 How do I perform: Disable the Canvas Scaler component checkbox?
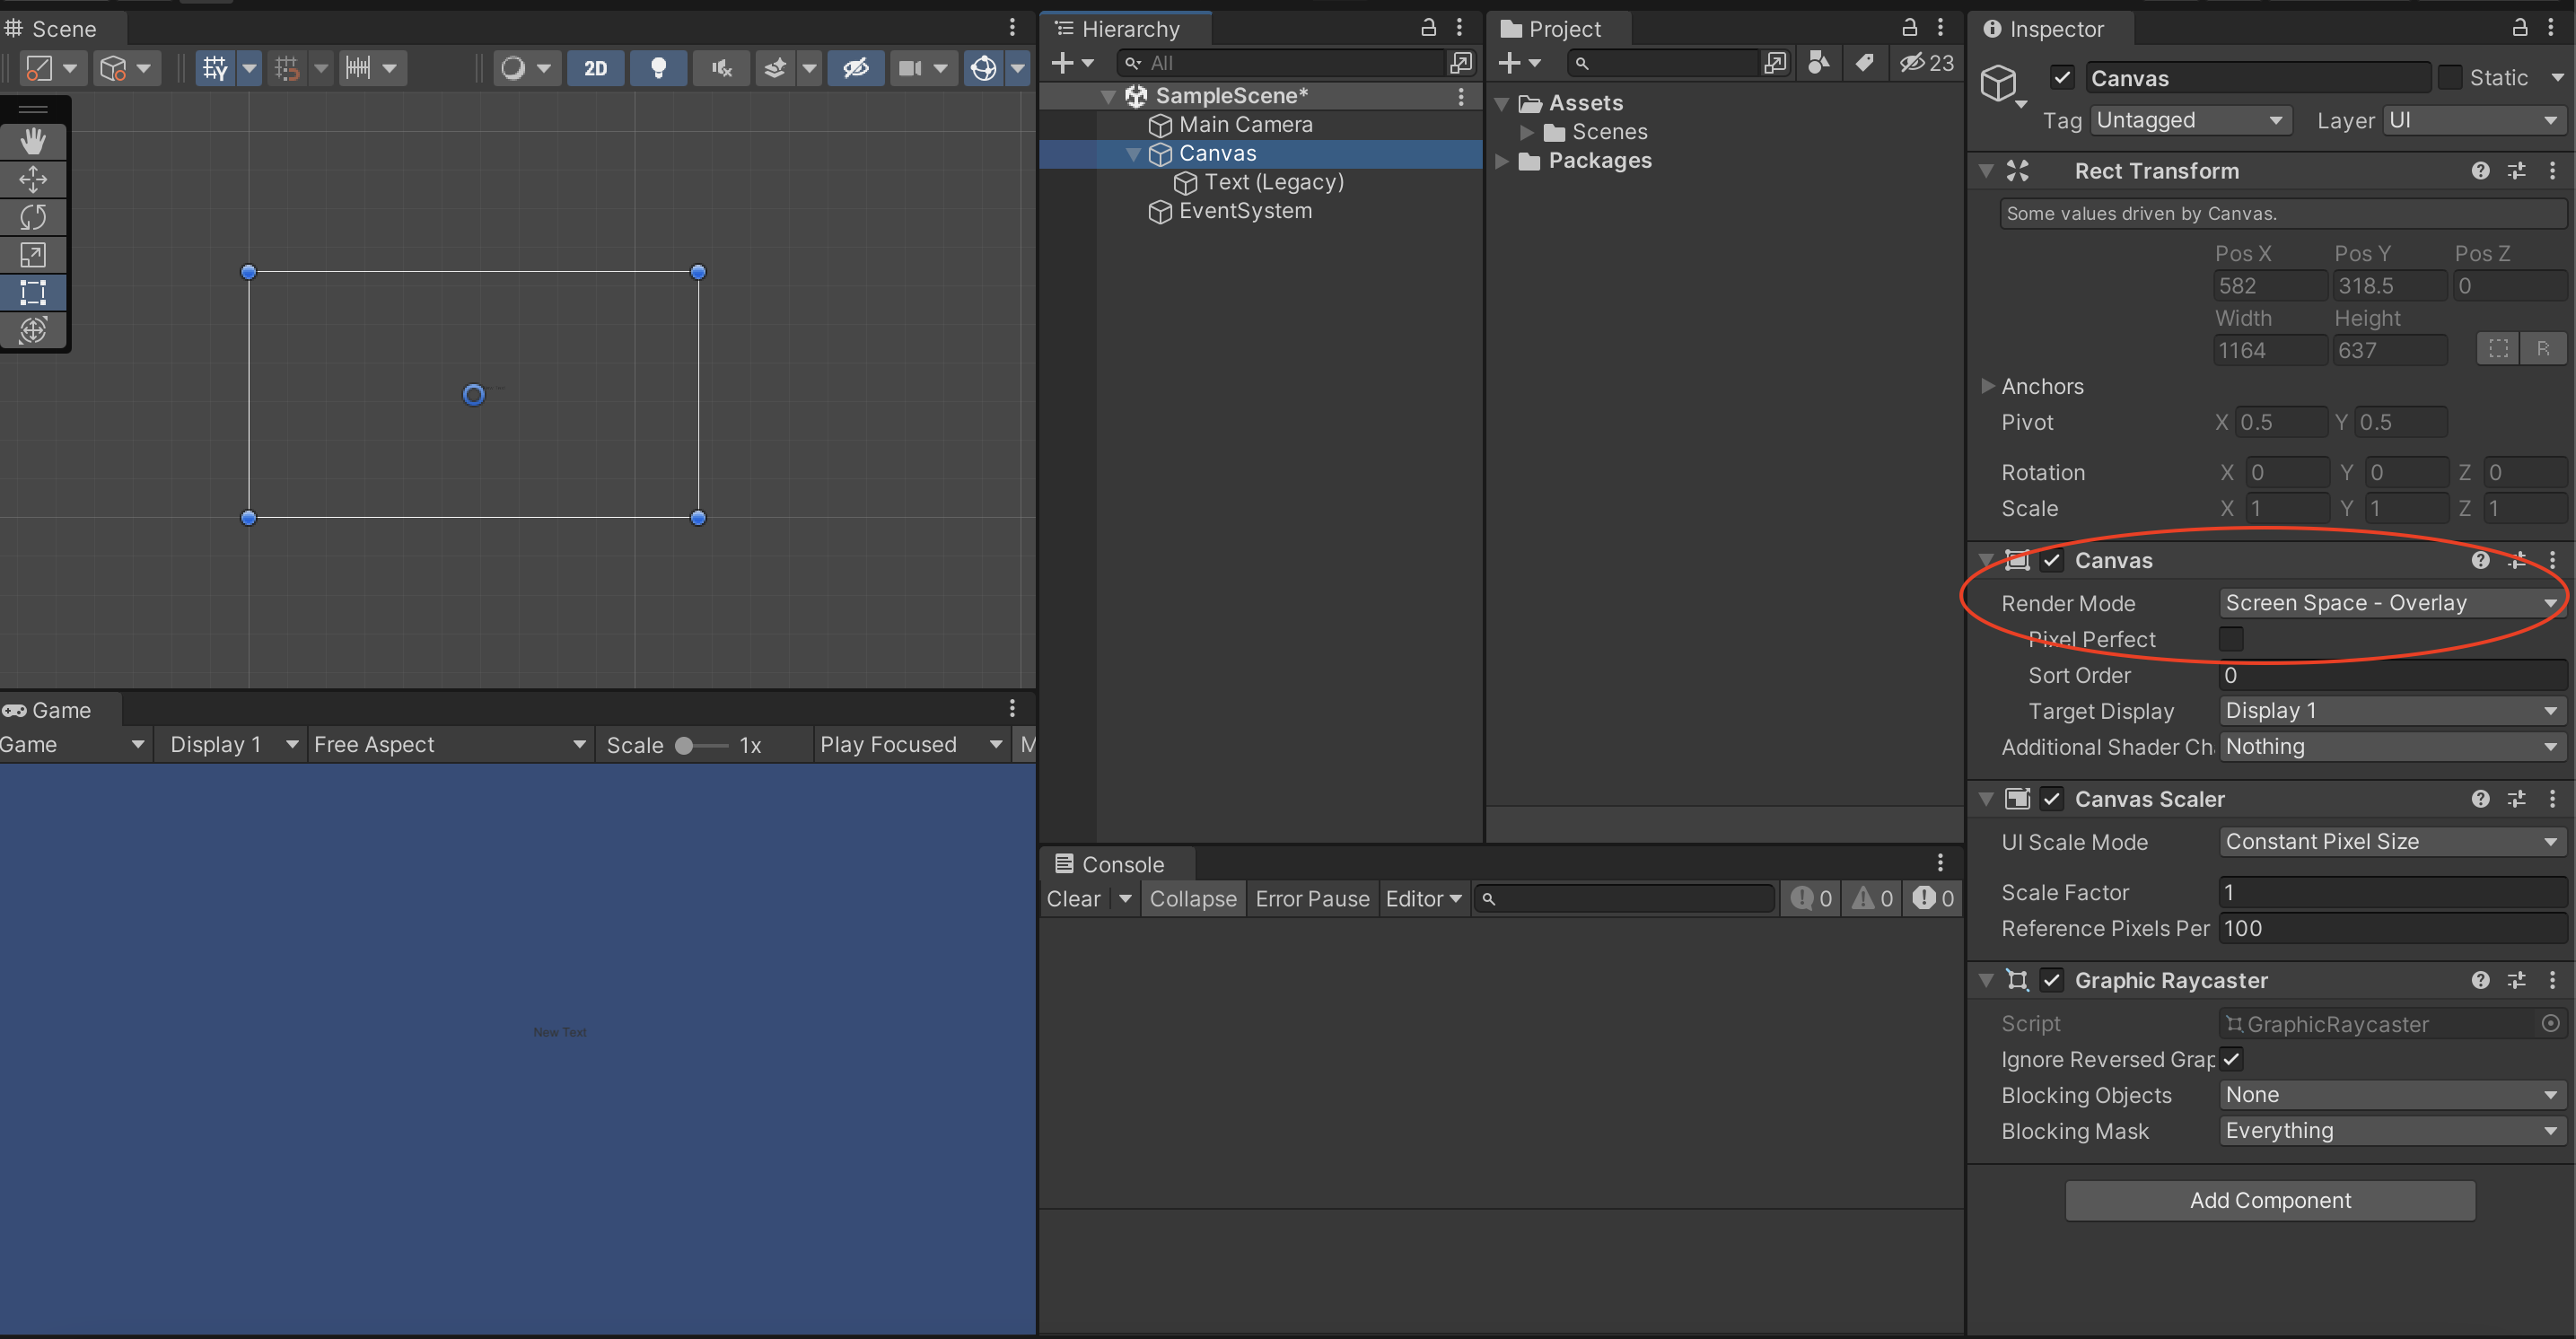click(2051, 799)
